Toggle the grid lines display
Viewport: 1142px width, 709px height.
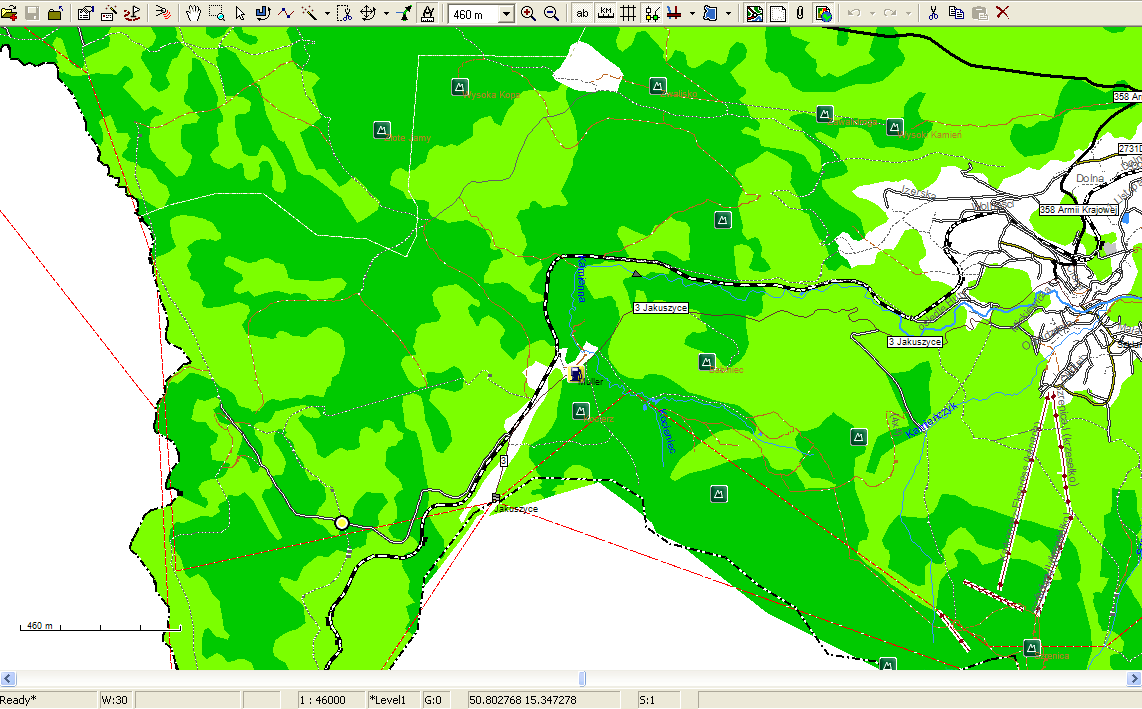(628, 13)
